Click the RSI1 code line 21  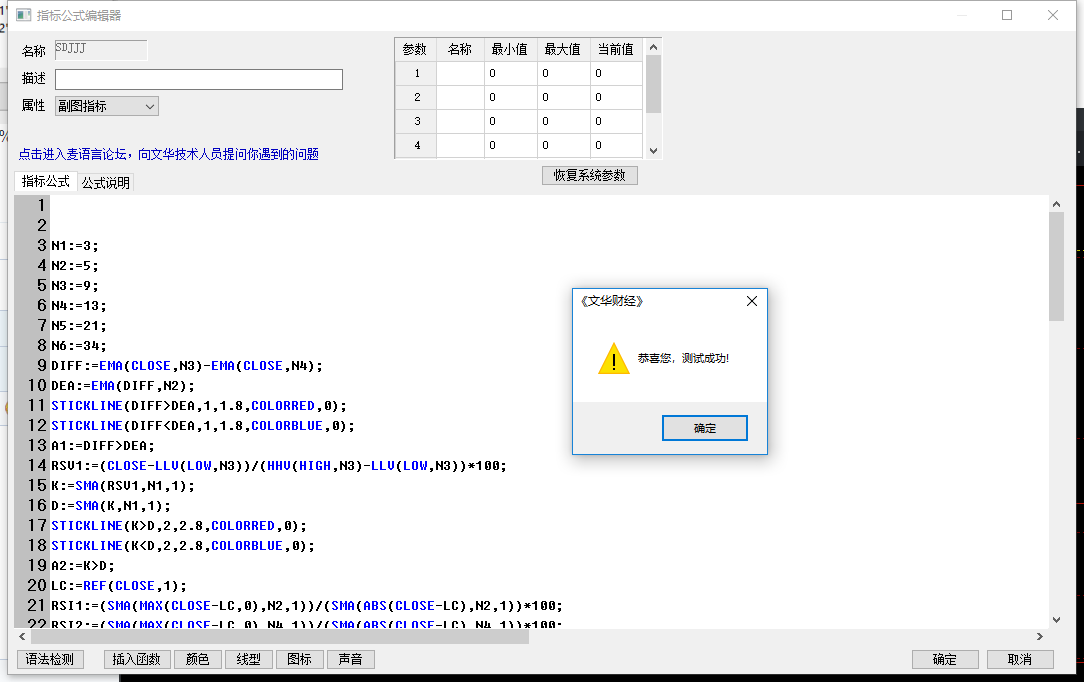pos(307,606)
